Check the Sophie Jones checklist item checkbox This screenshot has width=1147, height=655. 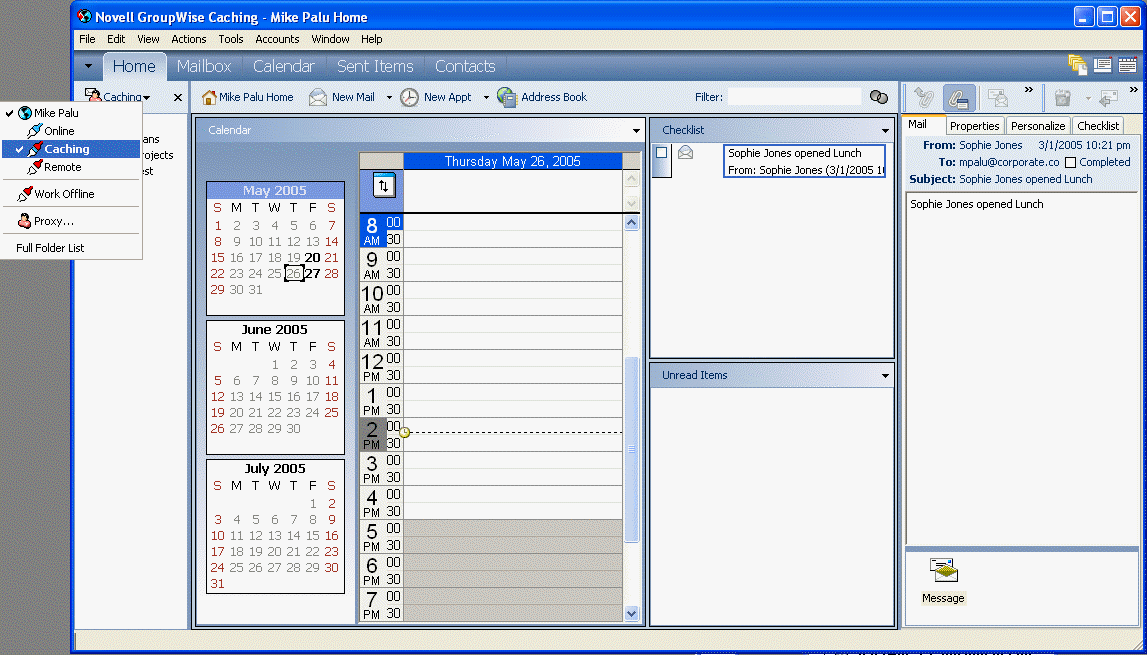pos(662,153)
